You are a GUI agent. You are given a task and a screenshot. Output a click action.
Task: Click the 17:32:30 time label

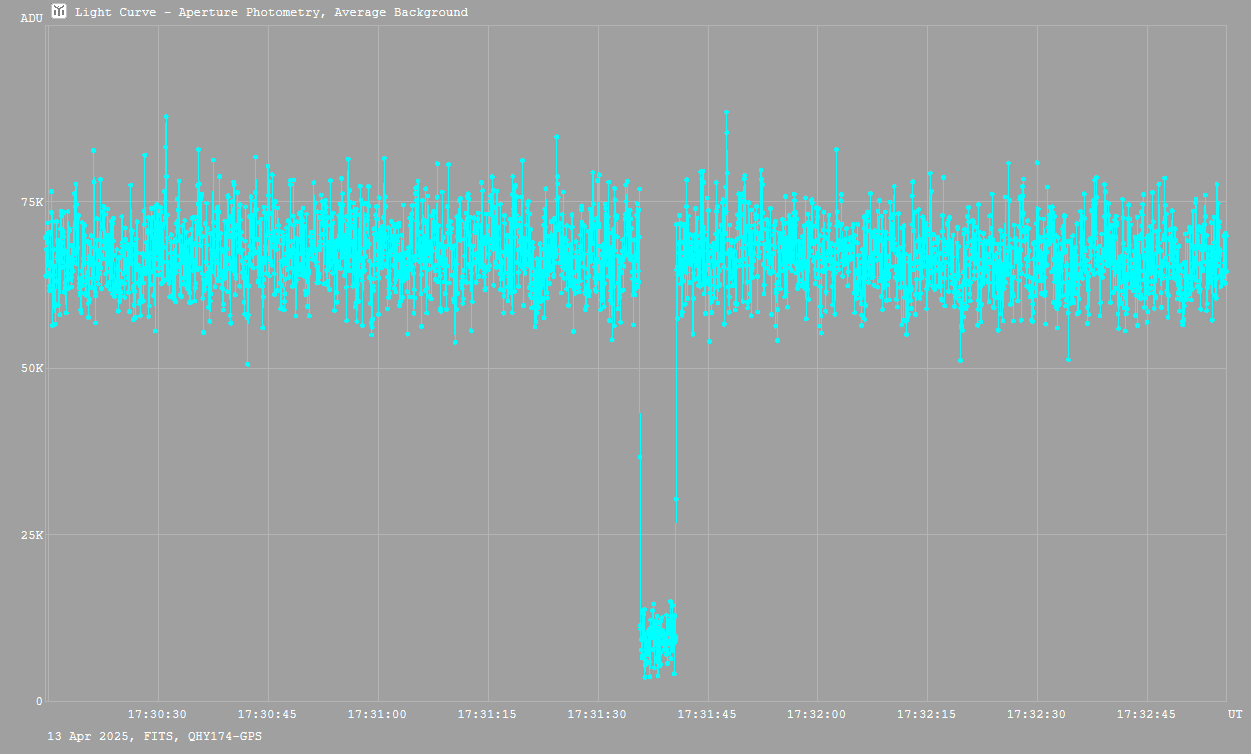tap(1037, 714)
